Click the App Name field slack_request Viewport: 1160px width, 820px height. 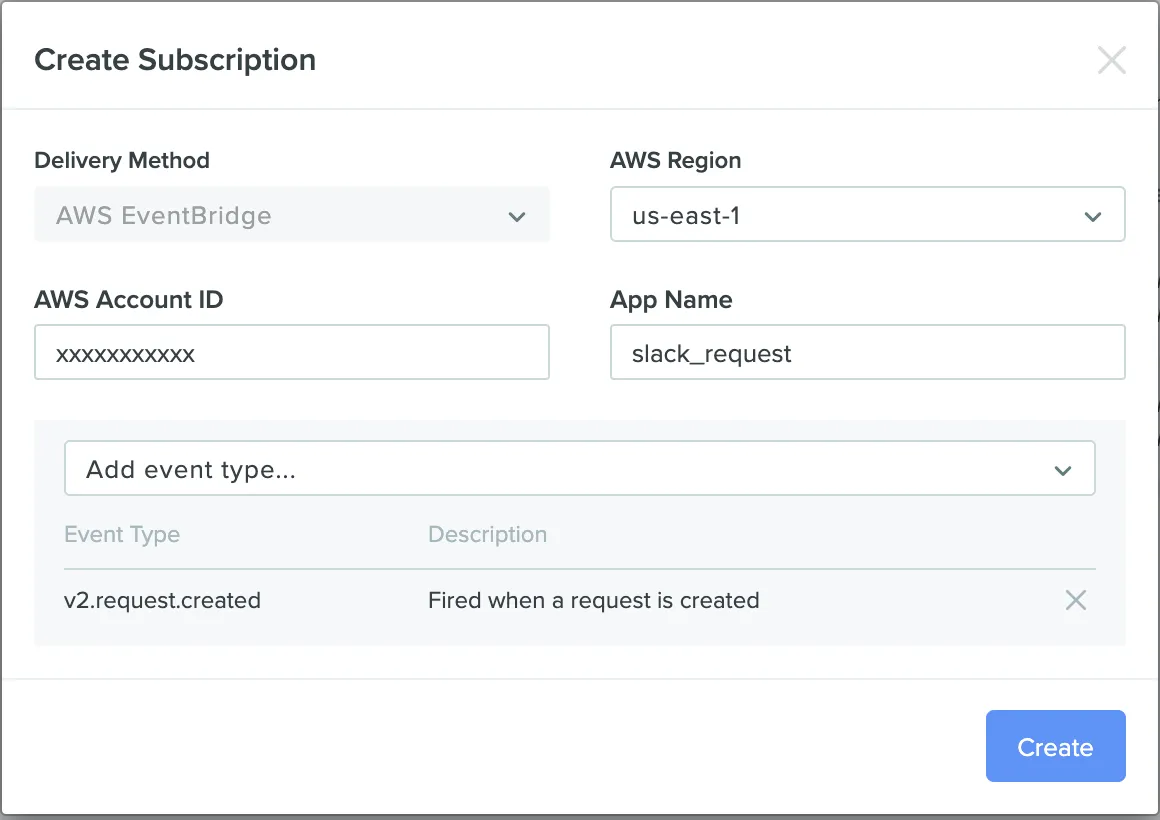(x=867, y=352)
